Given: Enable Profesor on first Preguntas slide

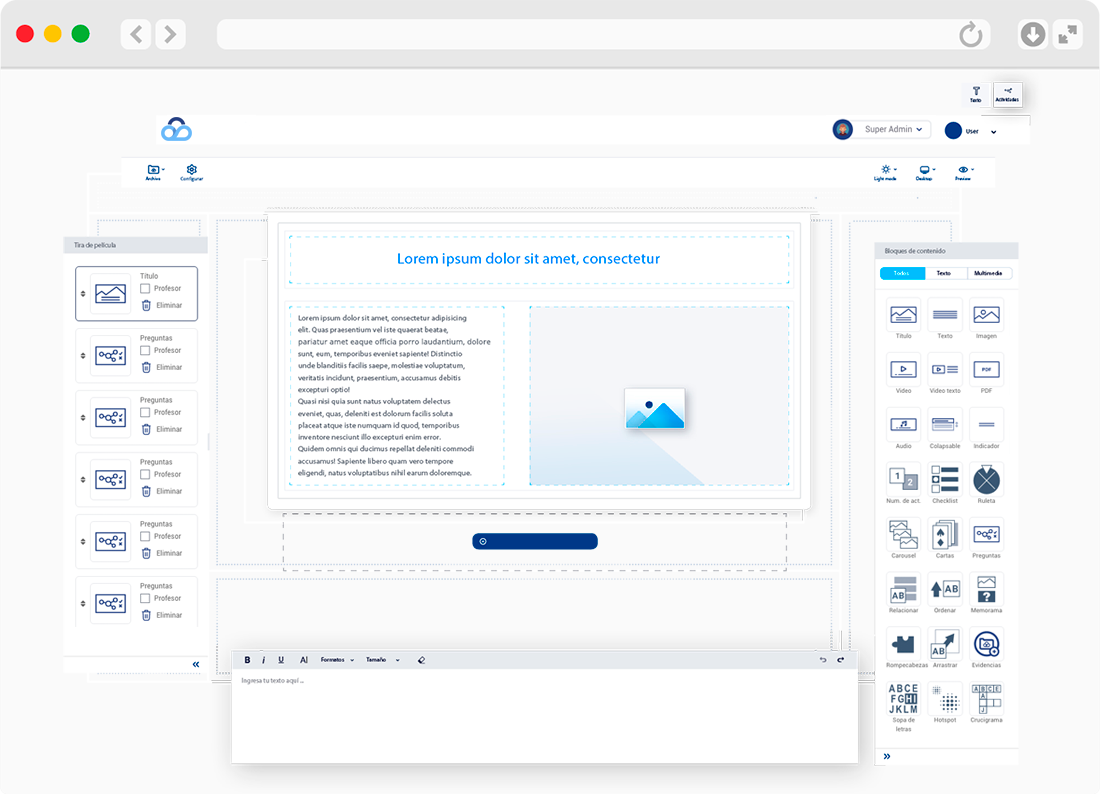Looking at the screenshot, I should pos(146,351).
